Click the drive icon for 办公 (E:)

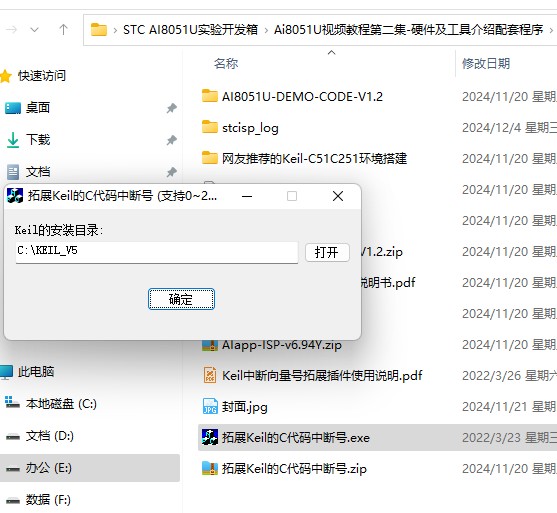(x=13, y=469)
